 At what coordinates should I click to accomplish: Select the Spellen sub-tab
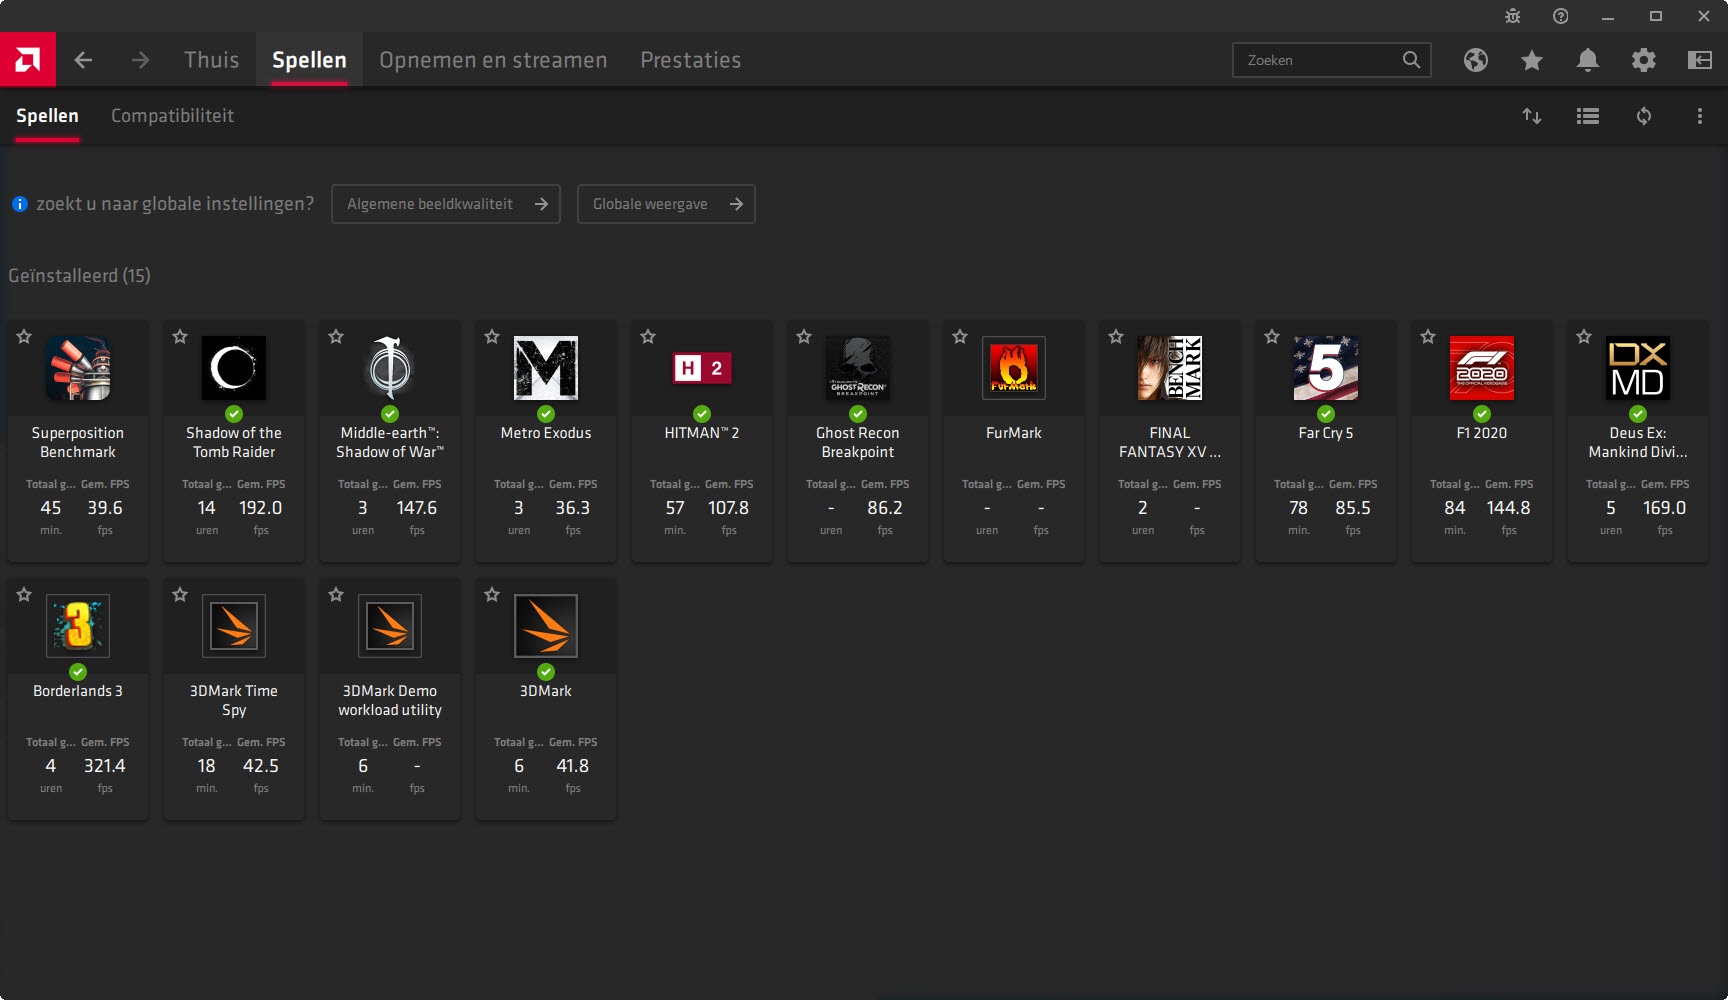pyautogui.click(x=47, y=116)
